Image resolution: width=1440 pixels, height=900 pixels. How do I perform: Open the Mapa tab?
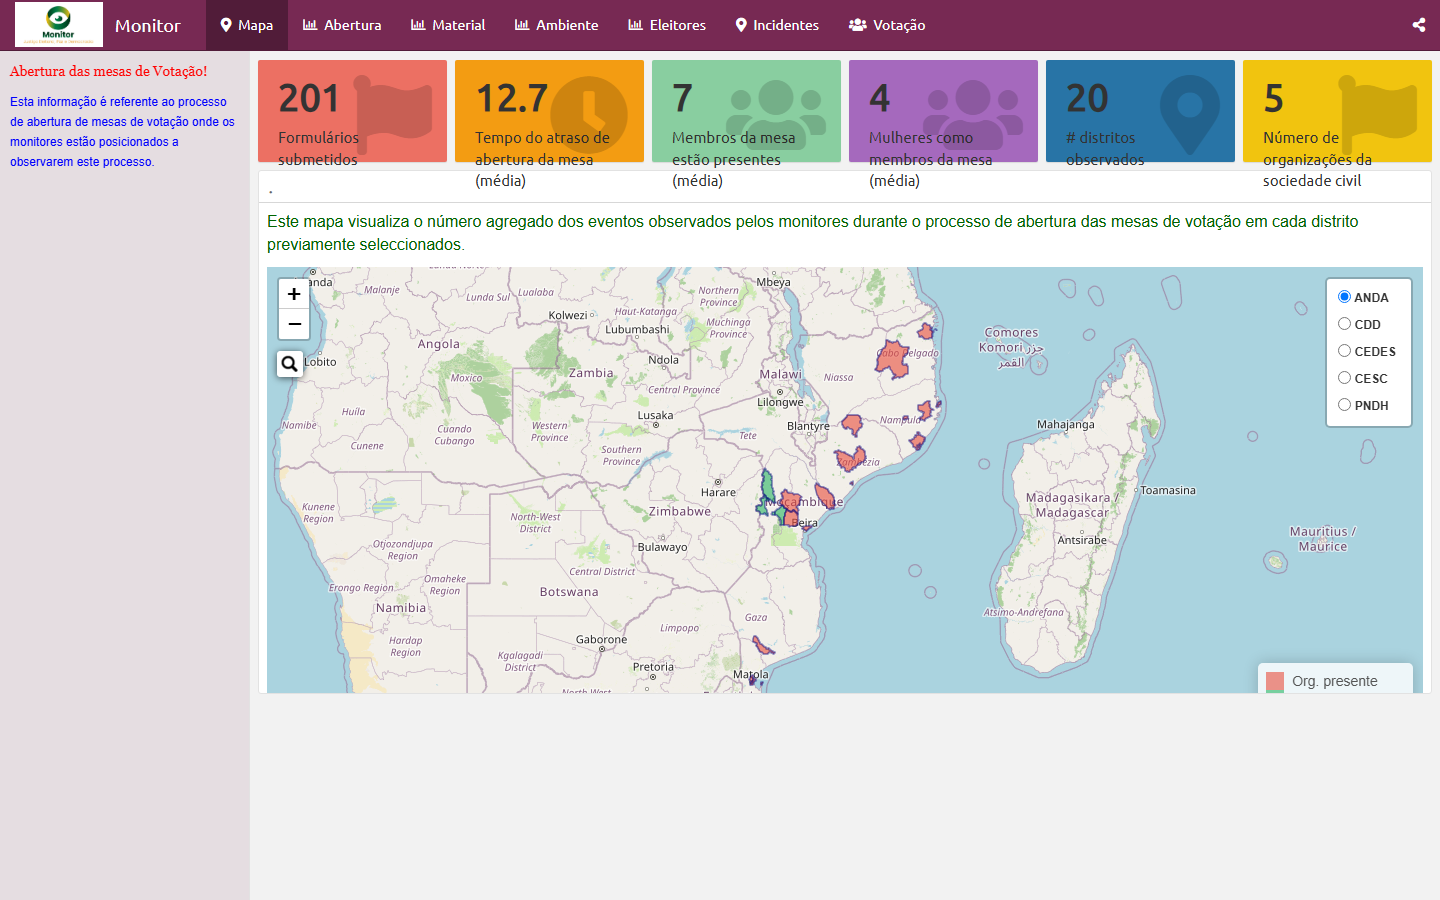pyautogui.click(x=247, y=25)
